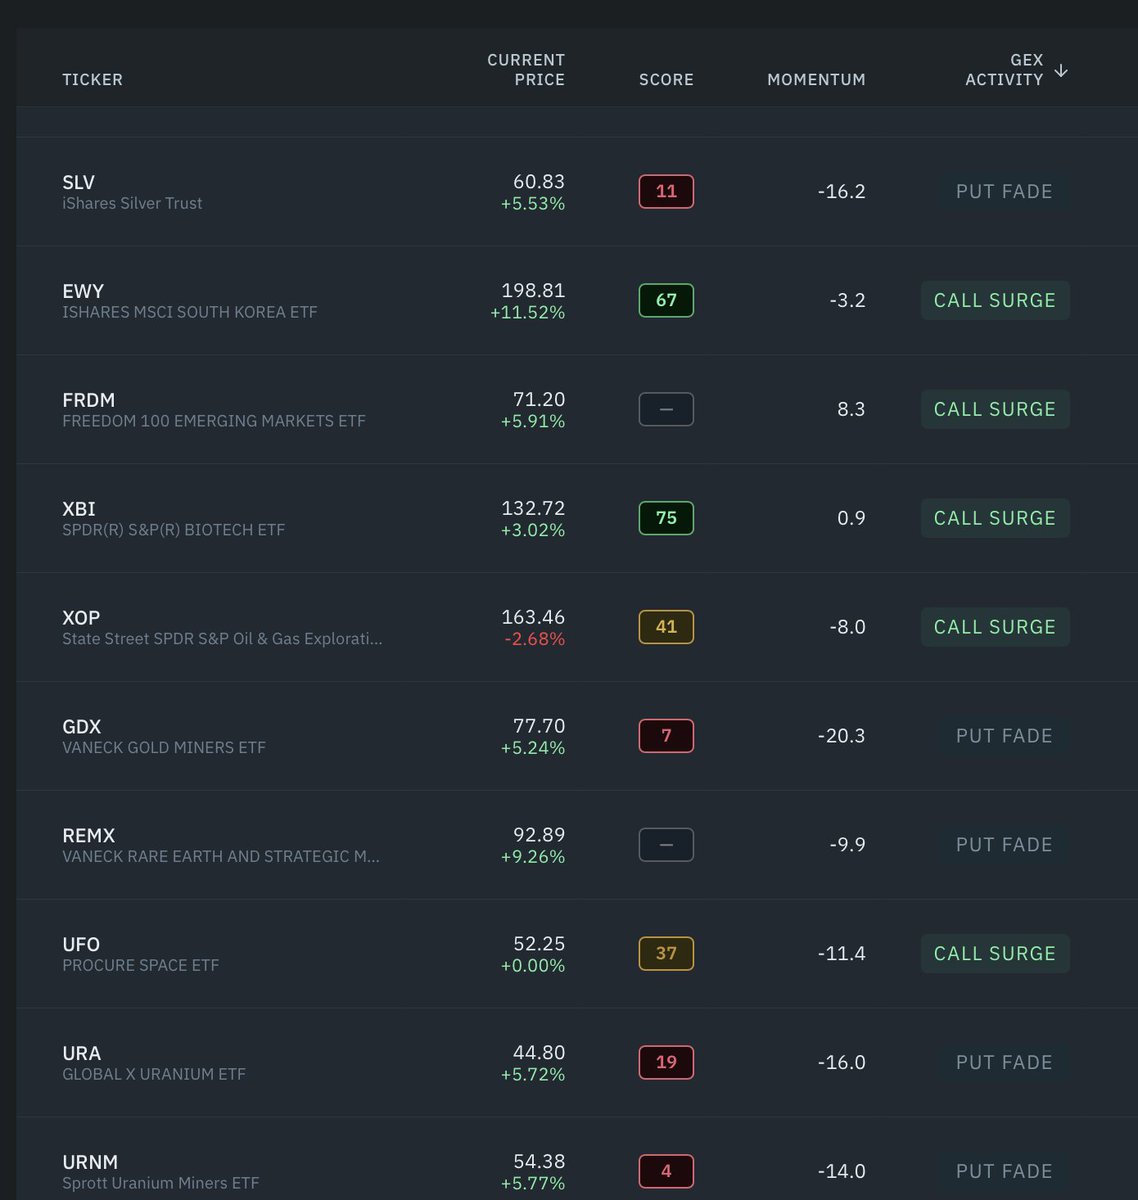This screenshot has width=1138, height=1200.
Task: Click XOP price 163.46
Action: click(x=533, y=618)
